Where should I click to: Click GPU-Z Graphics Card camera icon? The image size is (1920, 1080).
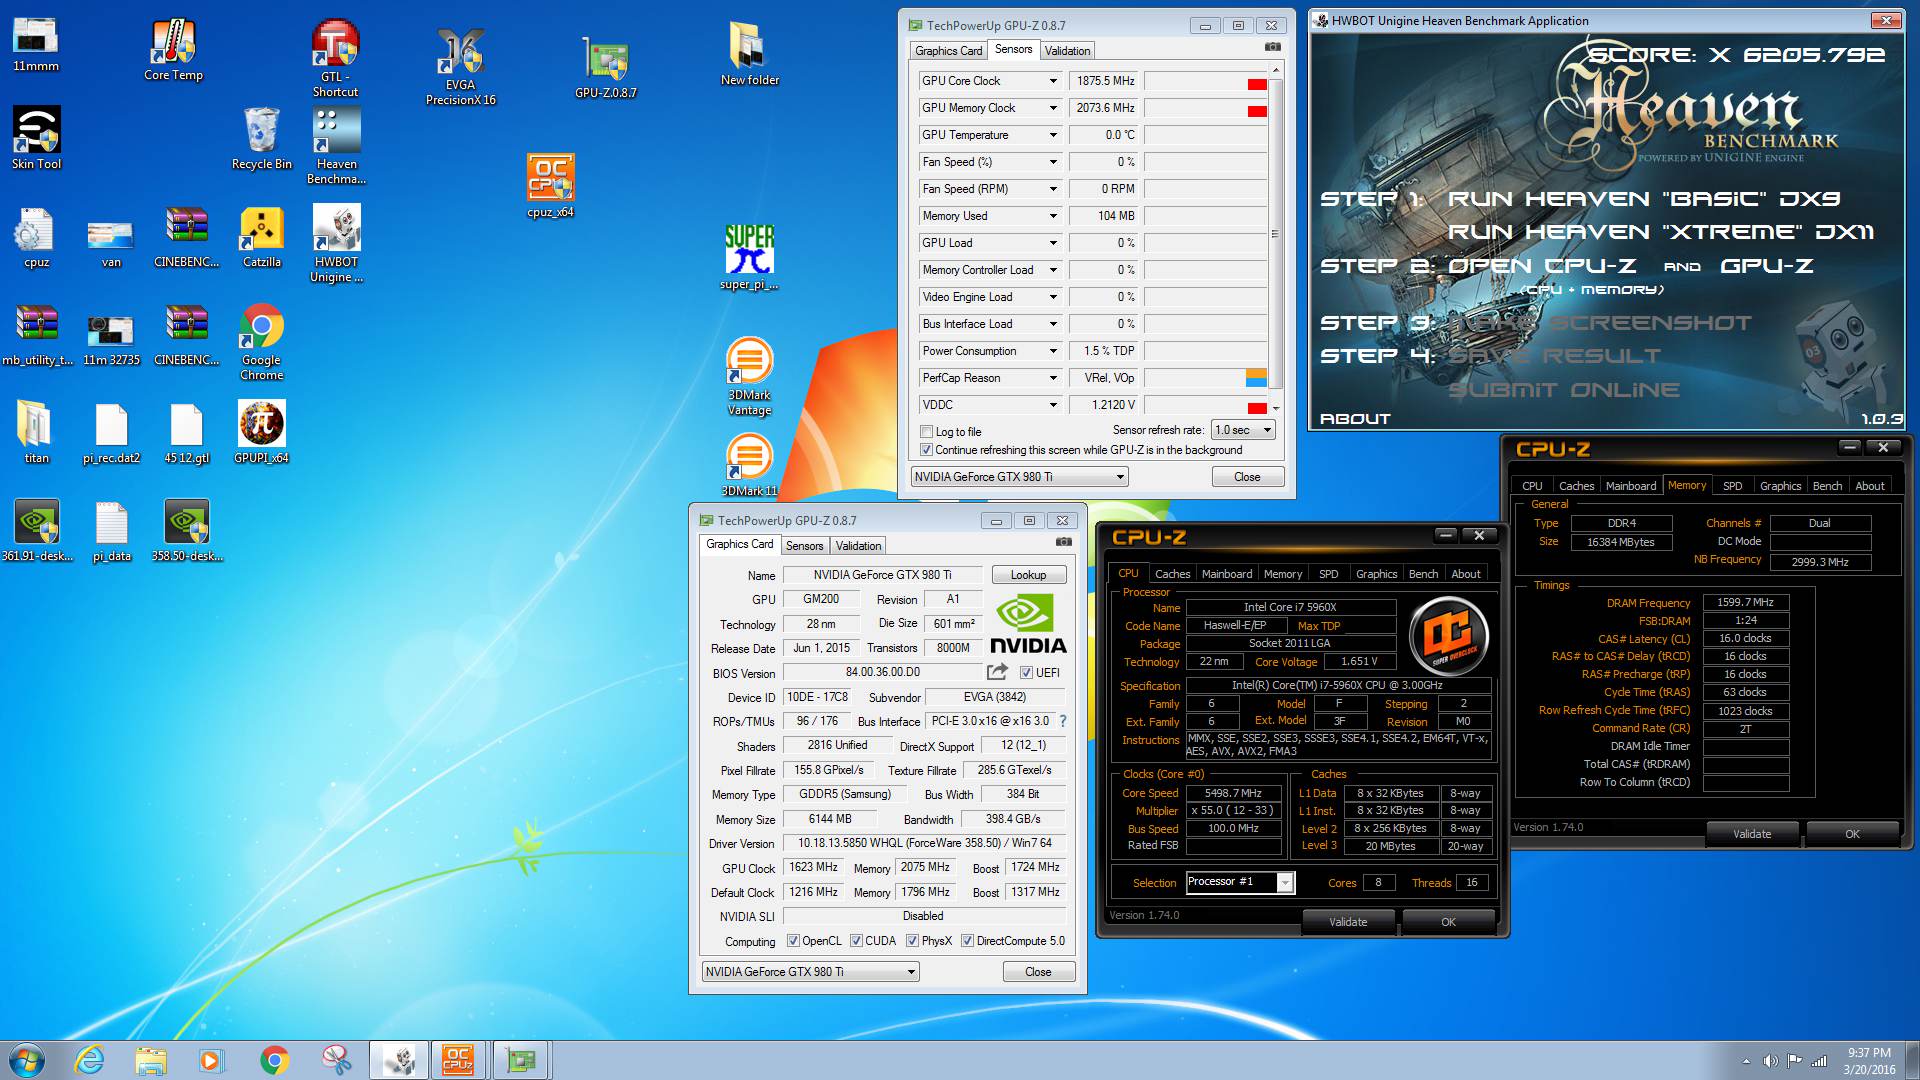(1063, 542)
